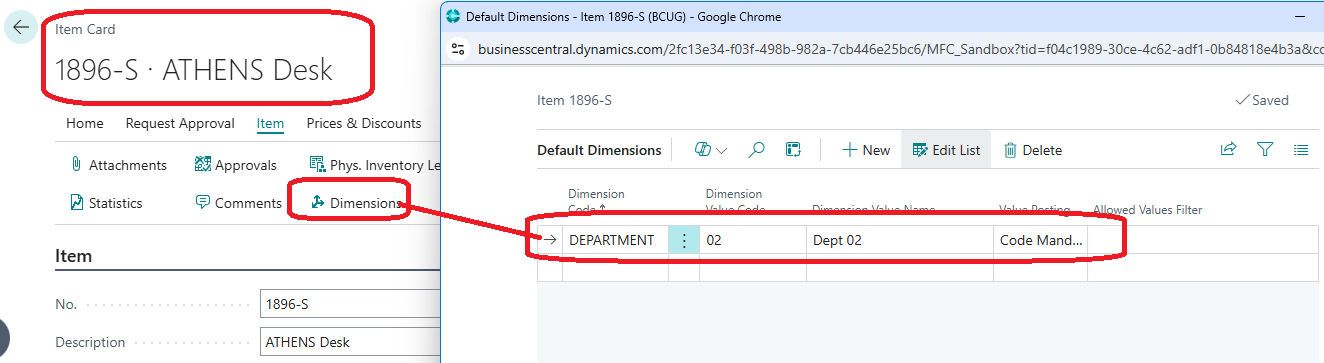
Task: Click the Statistics chart icon
Action: point(76,203)
